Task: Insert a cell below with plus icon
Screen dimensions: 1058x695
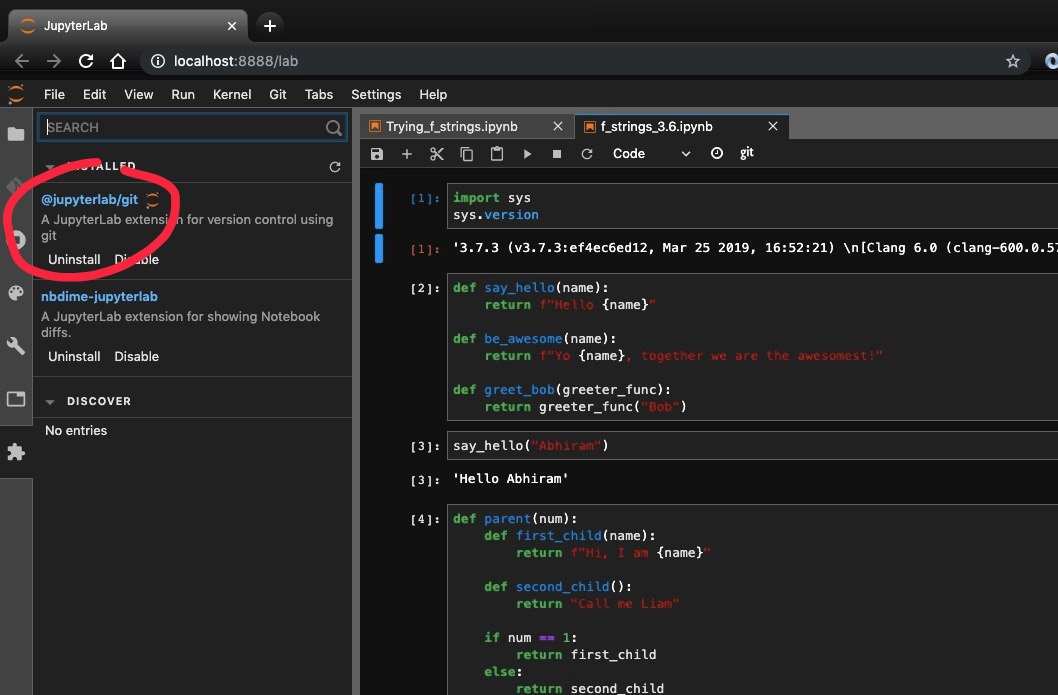Action: [407, 154]
